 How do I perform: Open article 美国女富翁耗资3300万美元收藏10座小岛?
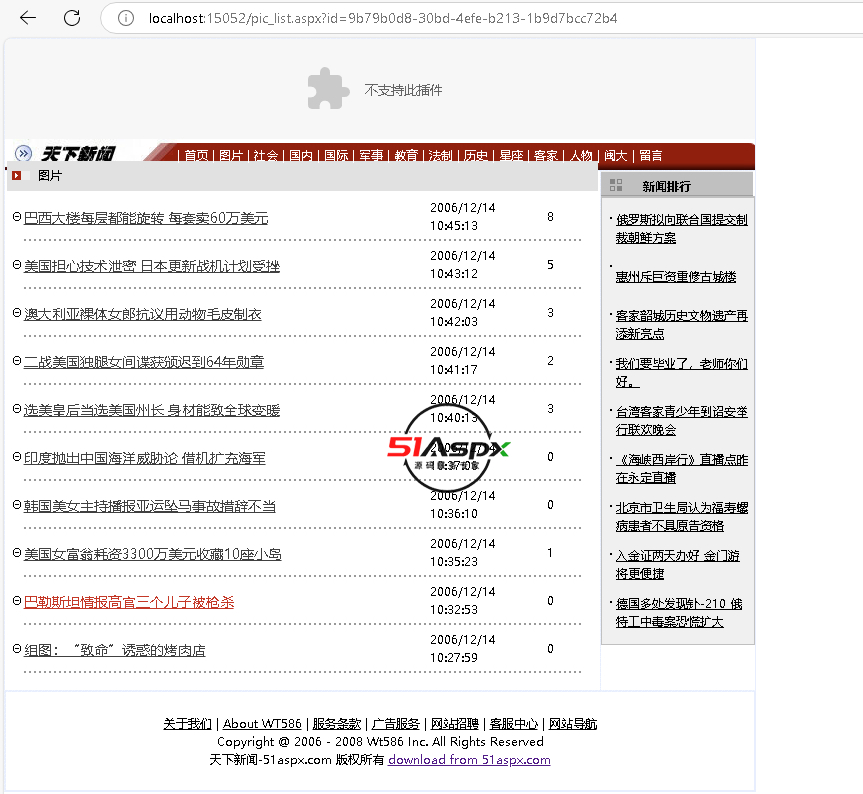click(152, 554)
